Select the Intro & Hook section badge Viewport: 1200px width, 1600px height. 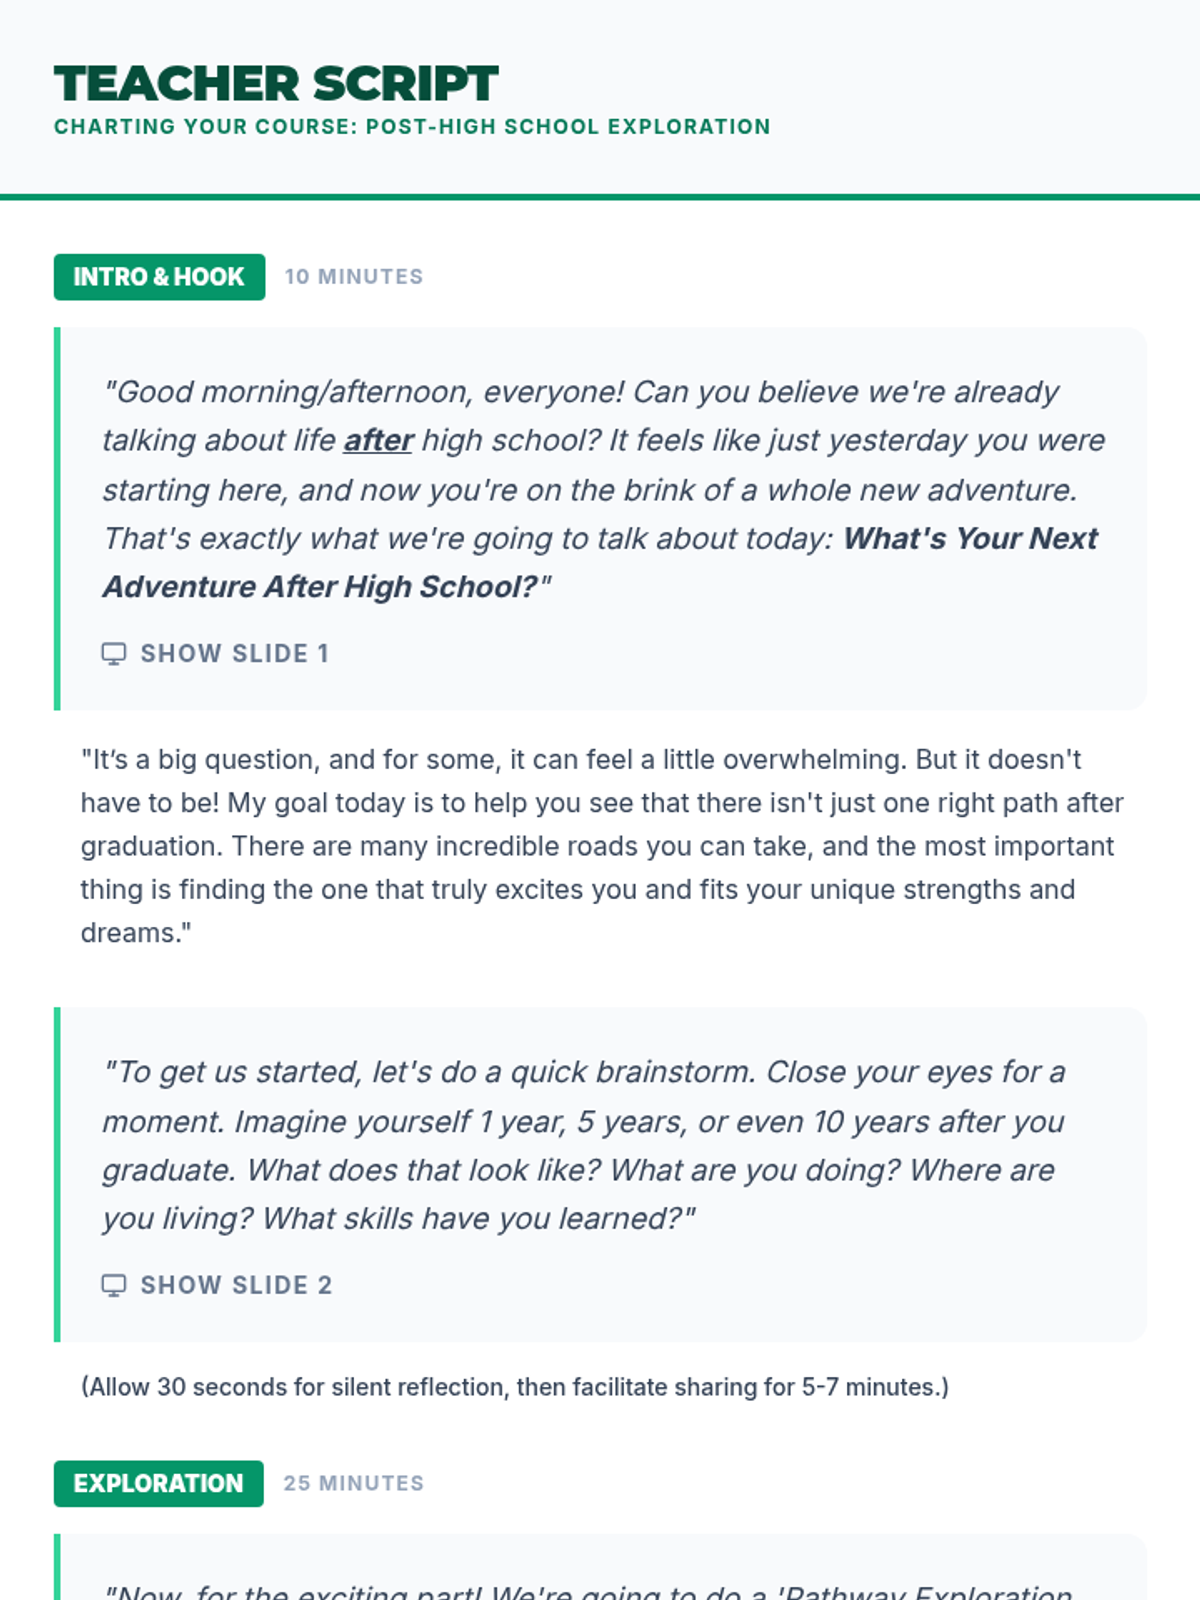click(x=159, y=277)
